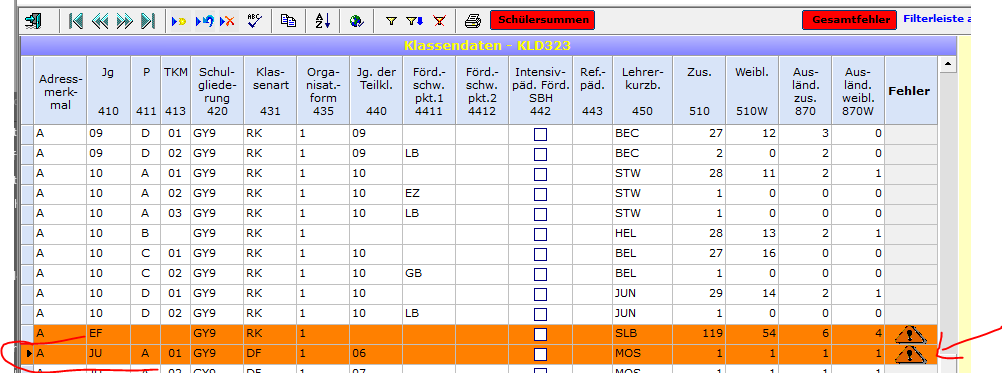1002x373 pixels.
Task: Click the Zus. 510 column header
Action: click(x=699, y=91)
